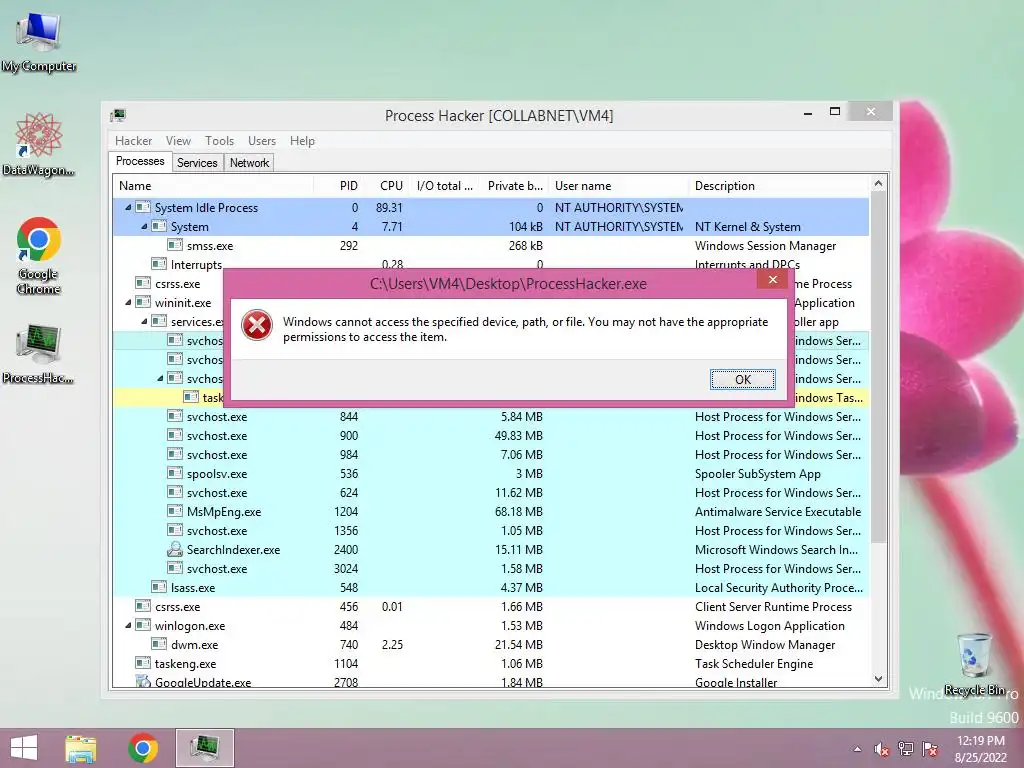Sort by the Private bytes column header
This screenshot has width=1024, height=768.
[514, 185]
